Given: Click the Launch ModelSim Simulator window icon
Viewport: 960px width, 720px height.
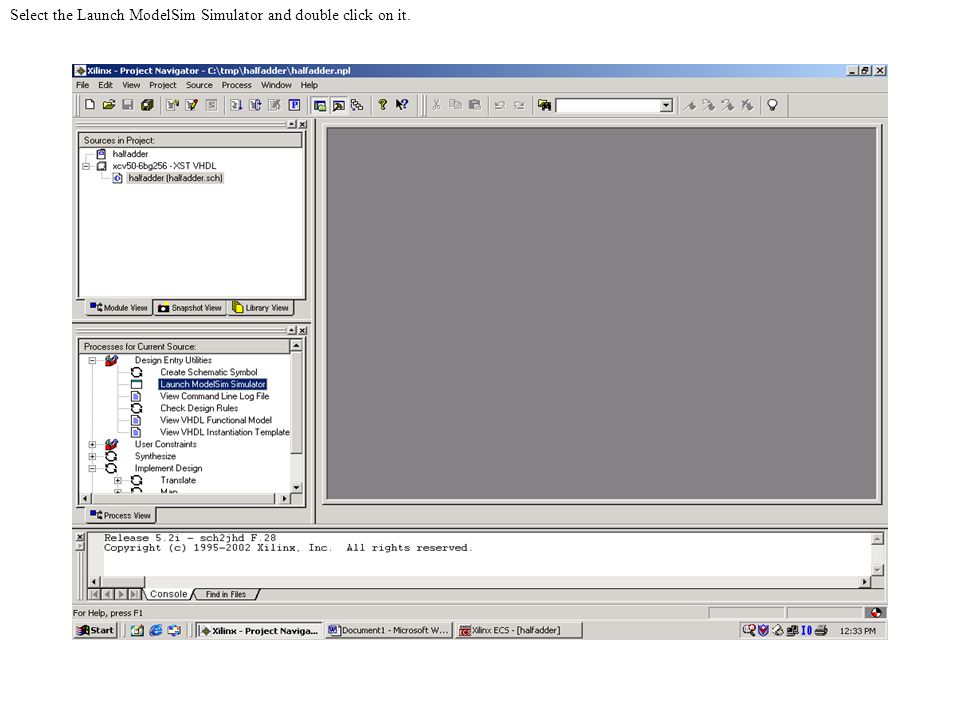Looking at the screenshot, I should coord(137,384).
